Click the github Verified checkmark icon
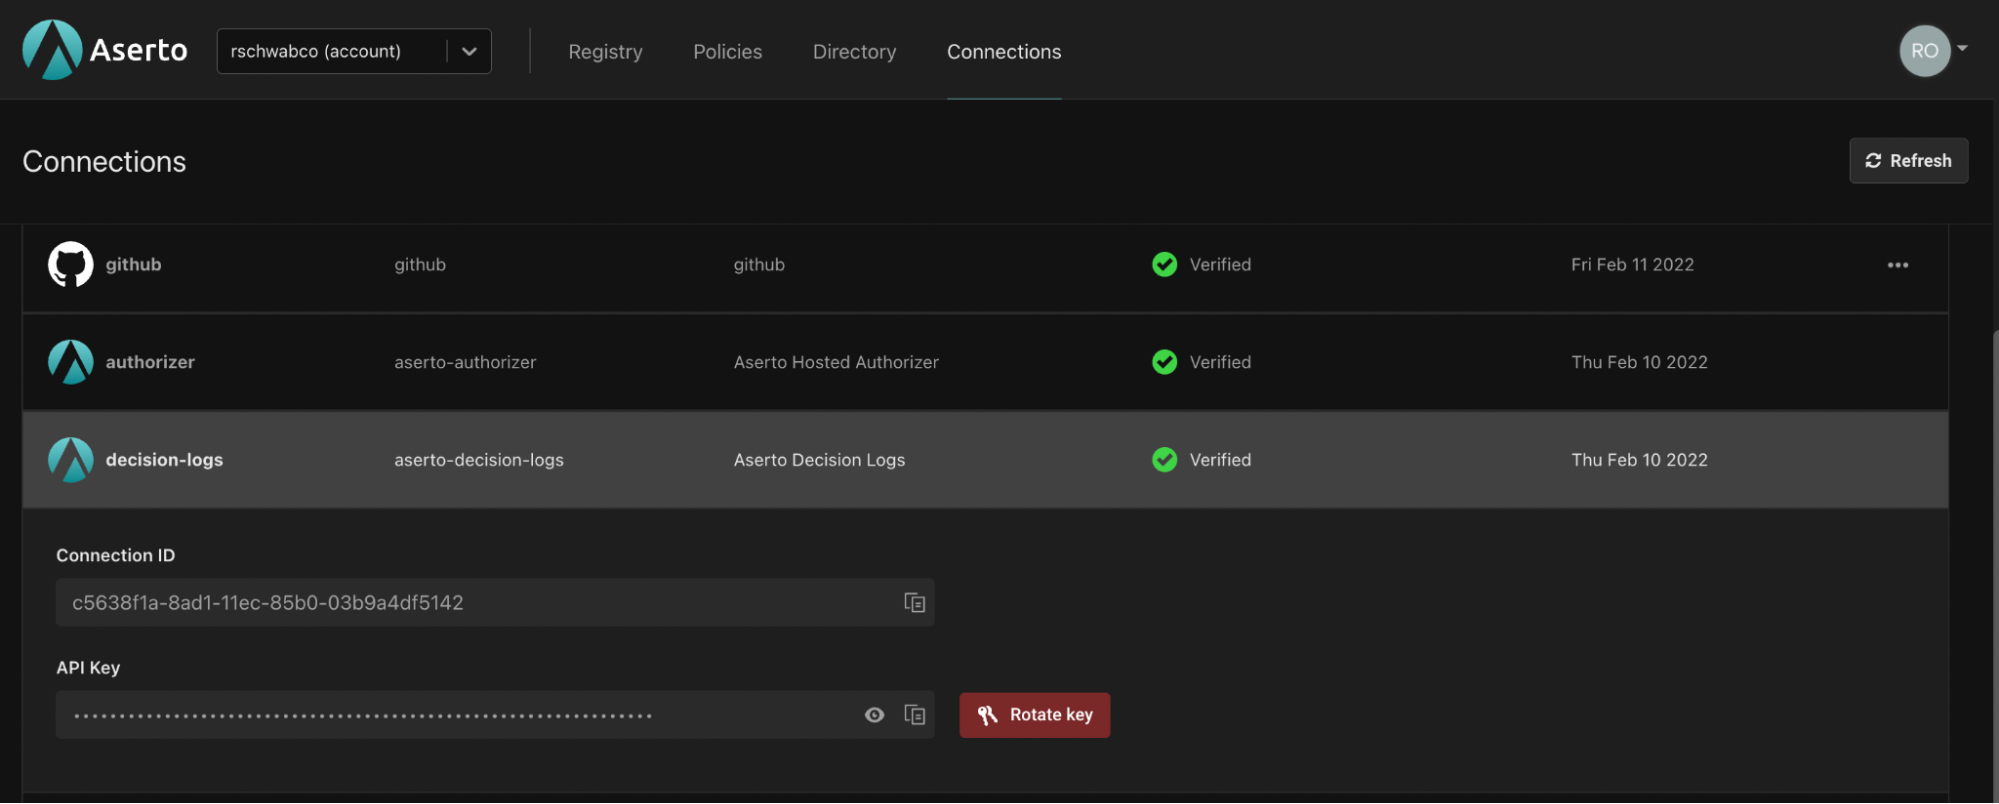1999x804 pixels. (x=1164, y=264)
